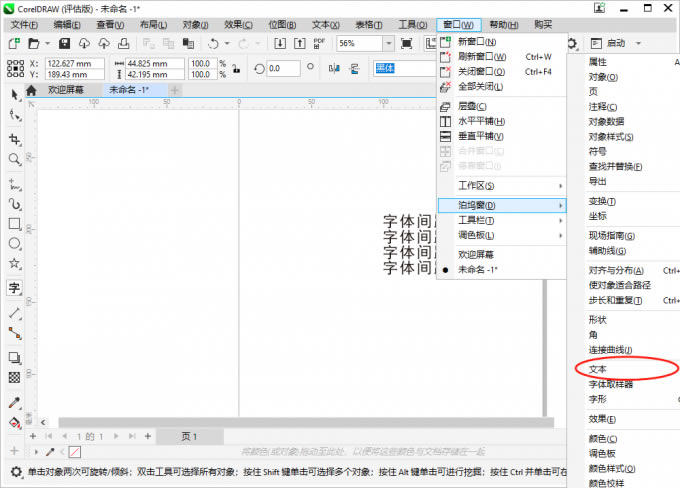Viewport: 680px width, 488px height.
Task: Click the 购买 menu button
Action: tap(543, 25)
